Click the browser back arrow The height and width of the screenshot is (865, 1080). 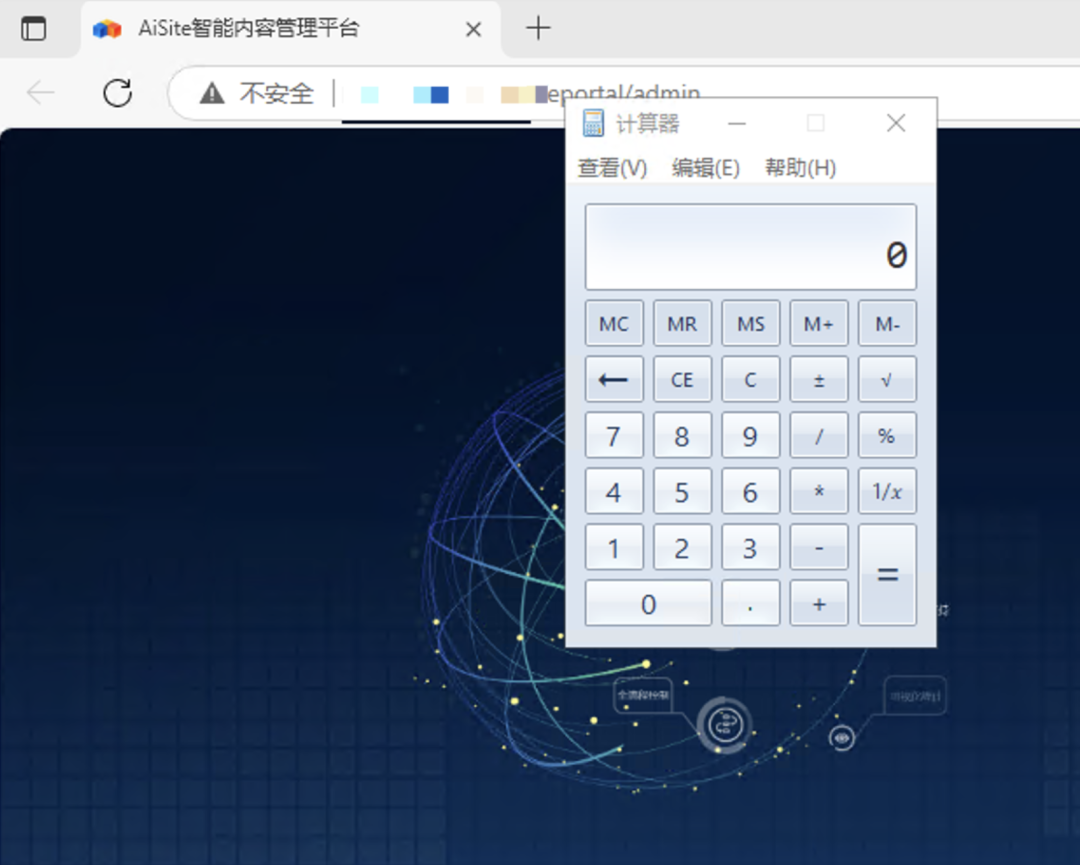(40, 92)
